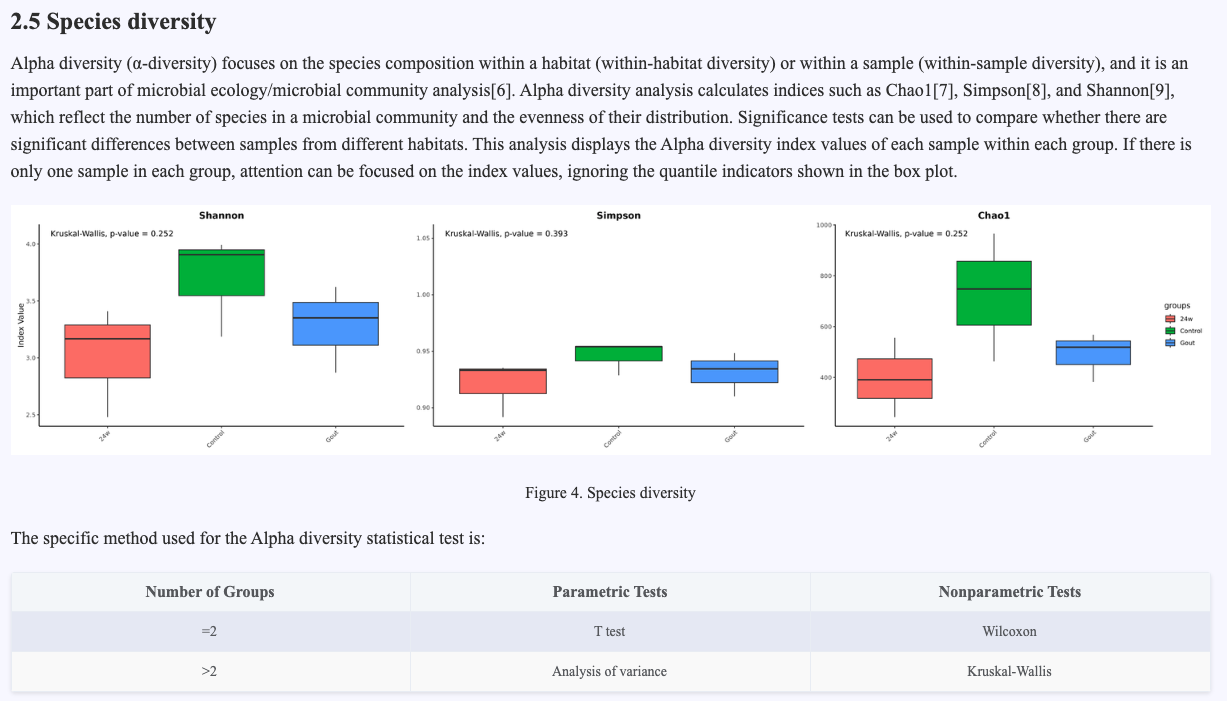
Task: Click the Nonparametric Tests column header
Action: tap(1009, 592)
